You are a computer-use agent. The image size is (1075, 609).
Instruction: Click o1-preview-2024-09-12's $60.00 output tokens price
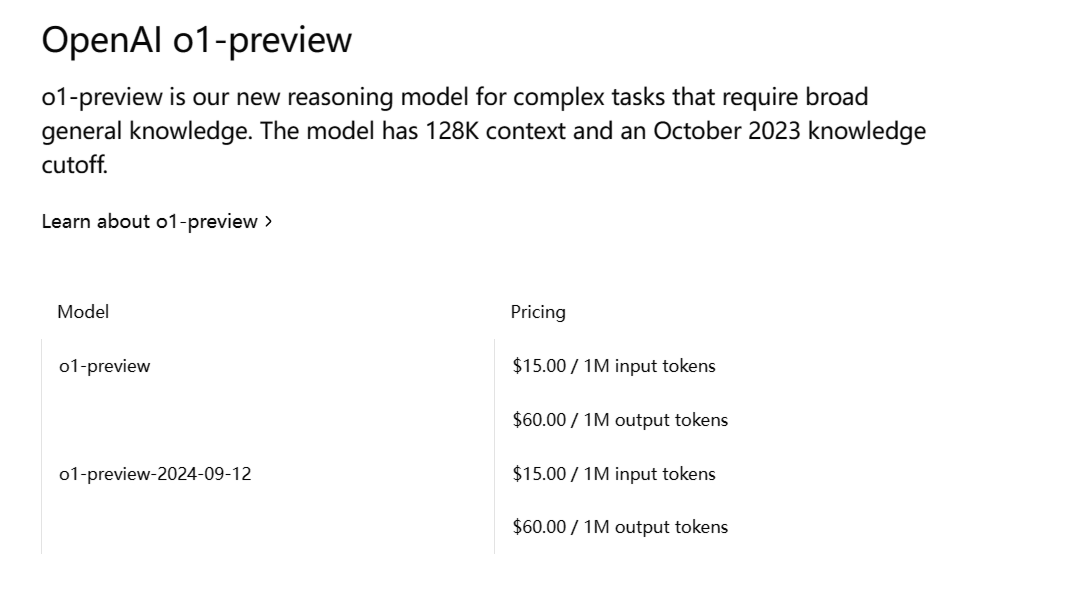pos(620,527)
